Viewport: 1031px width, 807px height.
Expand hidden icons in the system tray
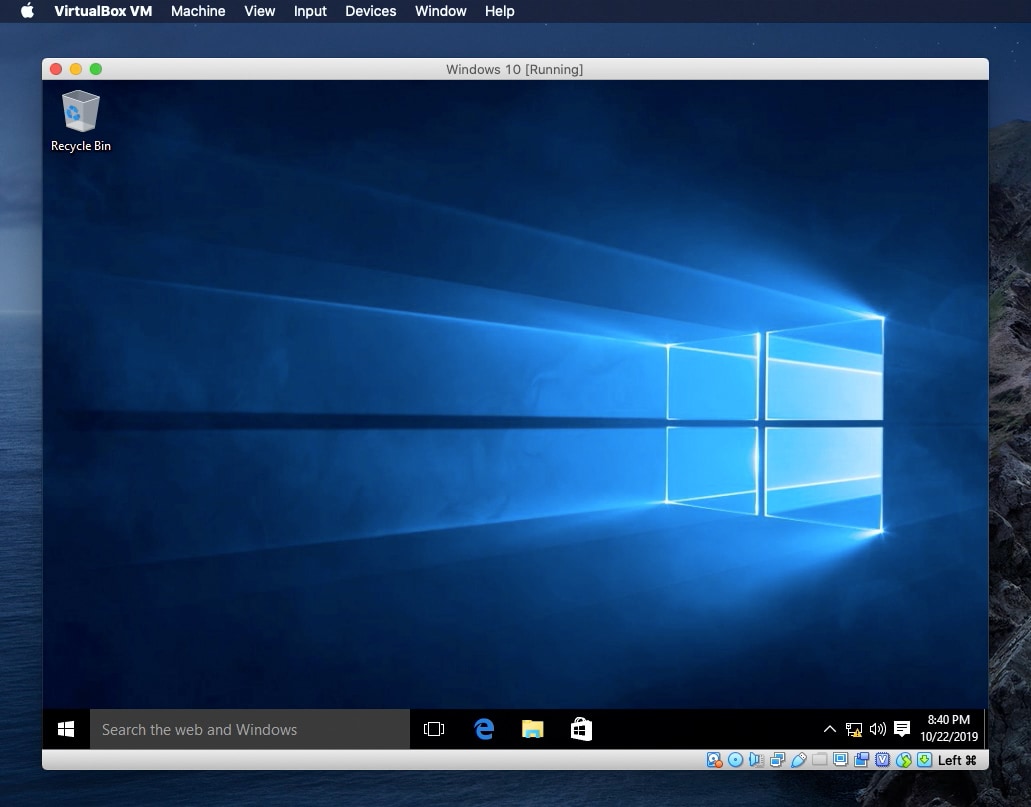click(830, 729)
